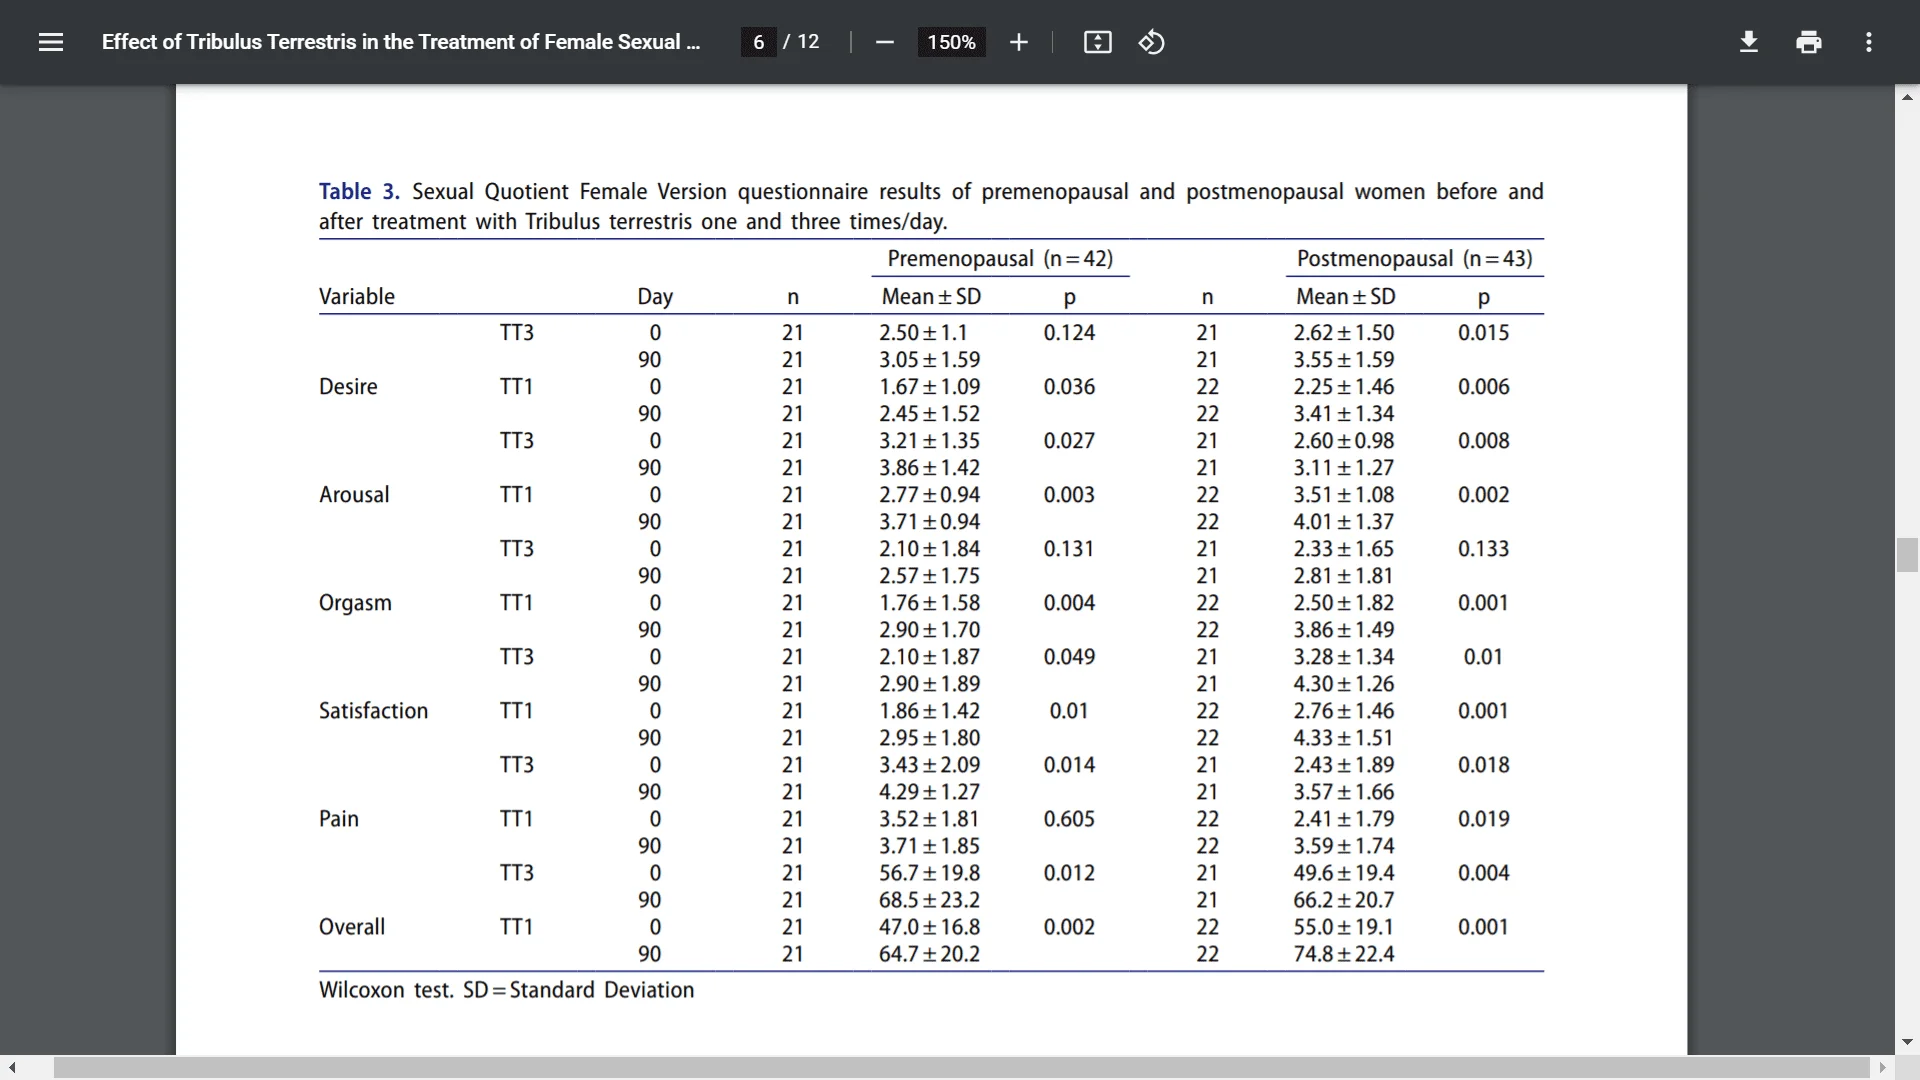Edit the page number field
Viewport: 1920px width, 1080px height.
[x=759, y=42]
